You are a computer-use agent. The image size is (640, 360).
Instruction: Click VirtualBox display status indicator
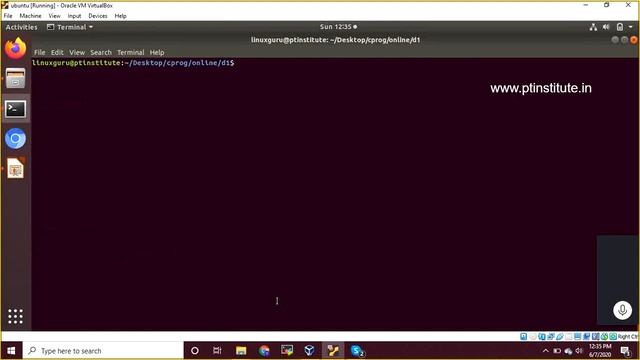coord(578,336)
